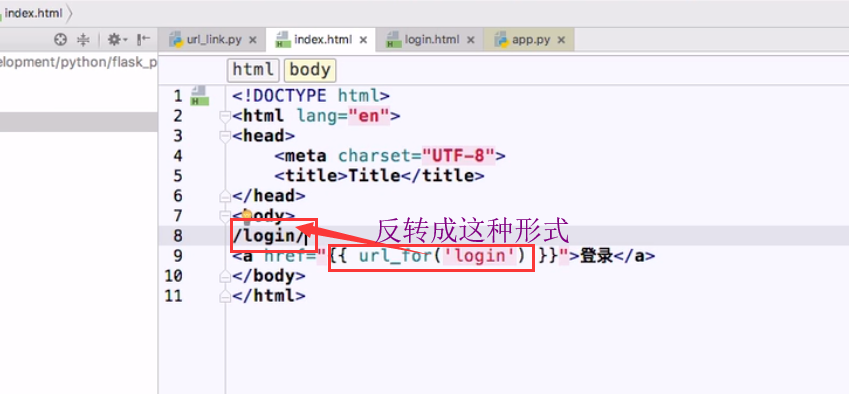Click line number 4 in the gutter

[x=178, y=156]
